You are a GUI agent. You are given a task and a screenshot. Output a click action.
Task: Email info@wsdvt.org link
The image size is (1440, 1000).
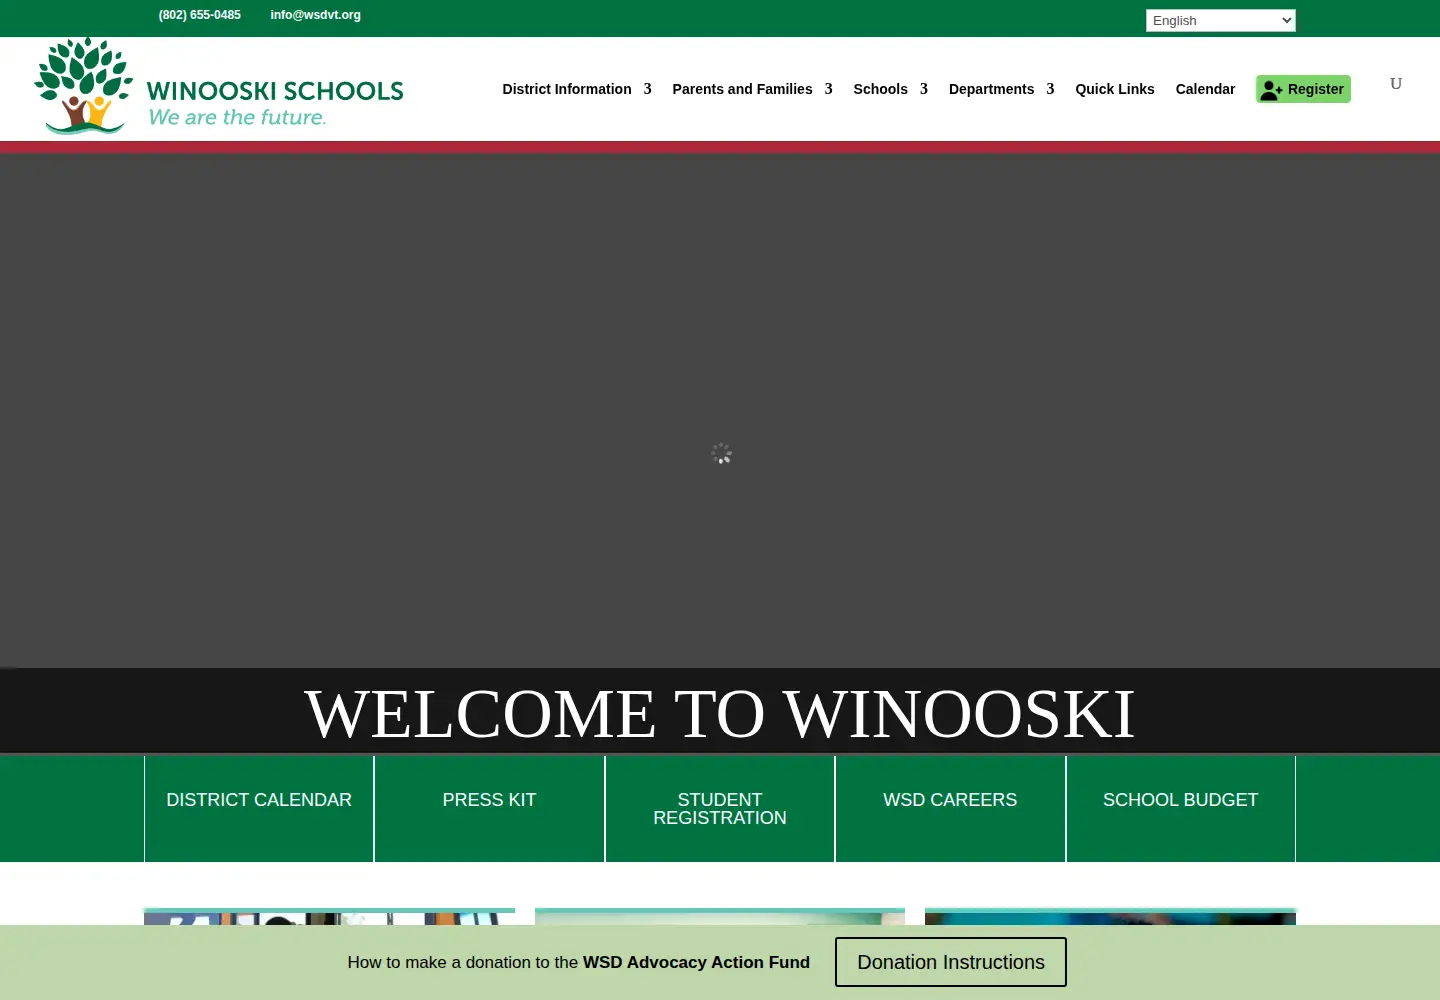pos(315,15)
